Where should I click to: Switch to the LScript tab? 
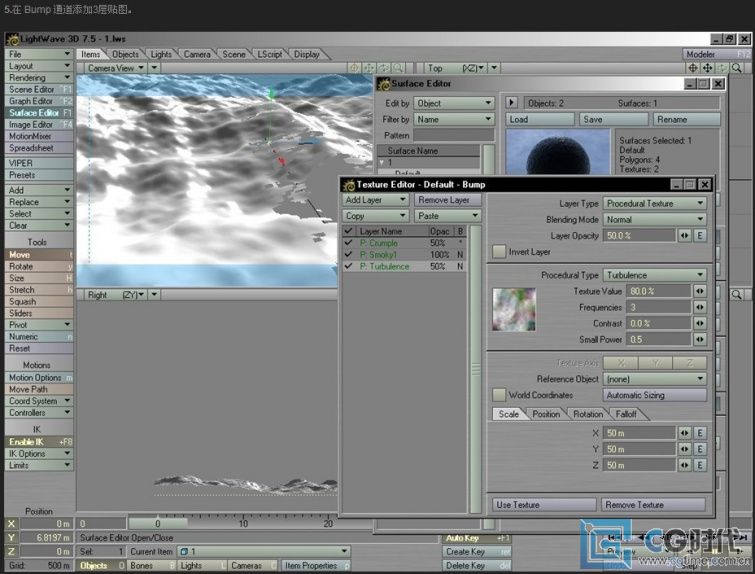coord(270,54)
